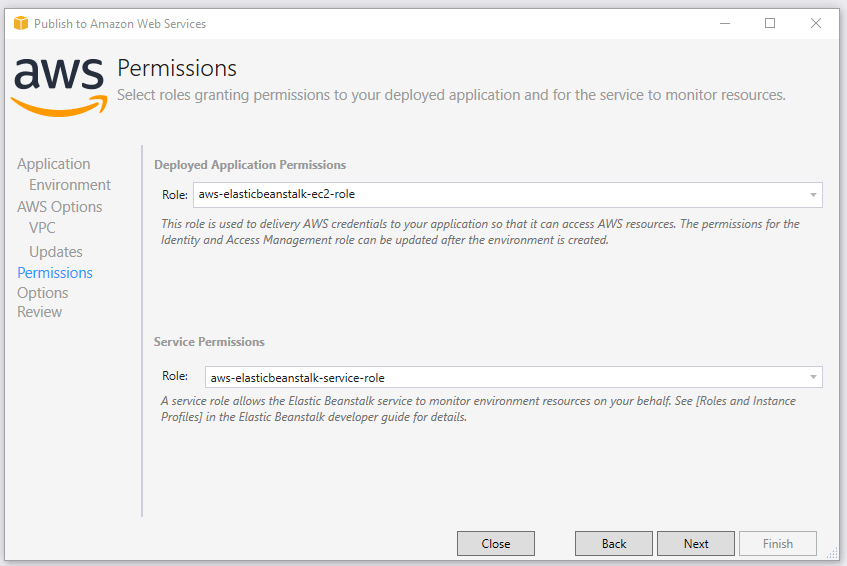Click the AWS logo in the header
The width and height of the screenshot is (847, 566).
(x=58, y=84)
